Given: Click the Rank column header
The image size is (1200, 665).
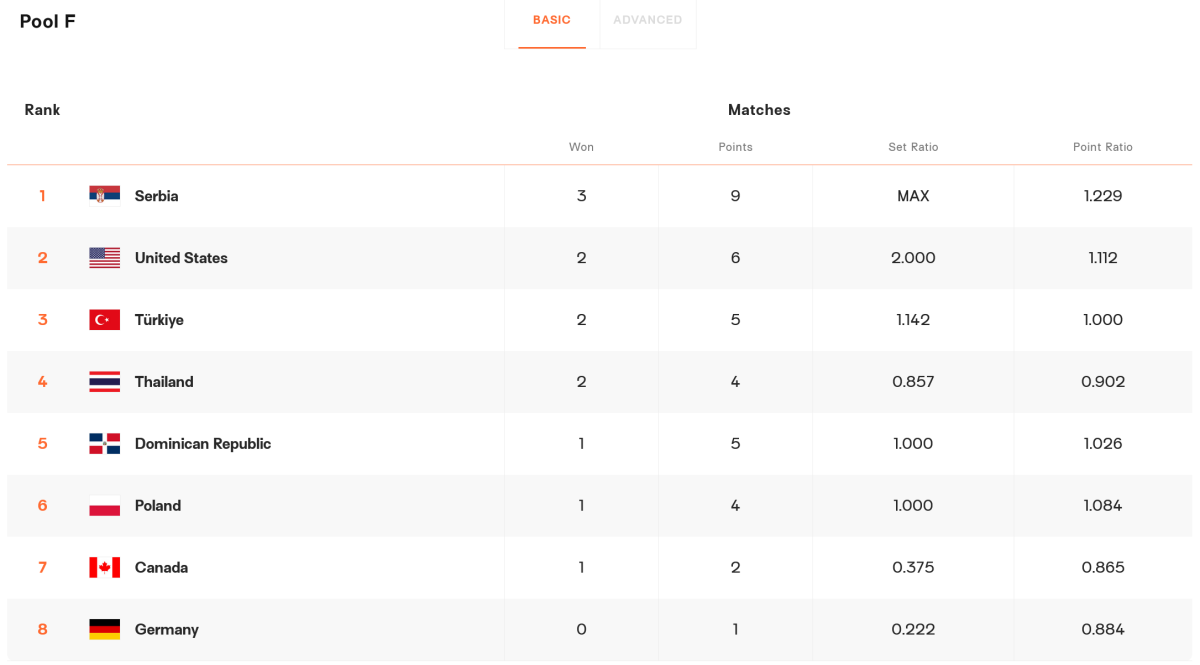Looking at the screenshot, I should coord(42,110).
